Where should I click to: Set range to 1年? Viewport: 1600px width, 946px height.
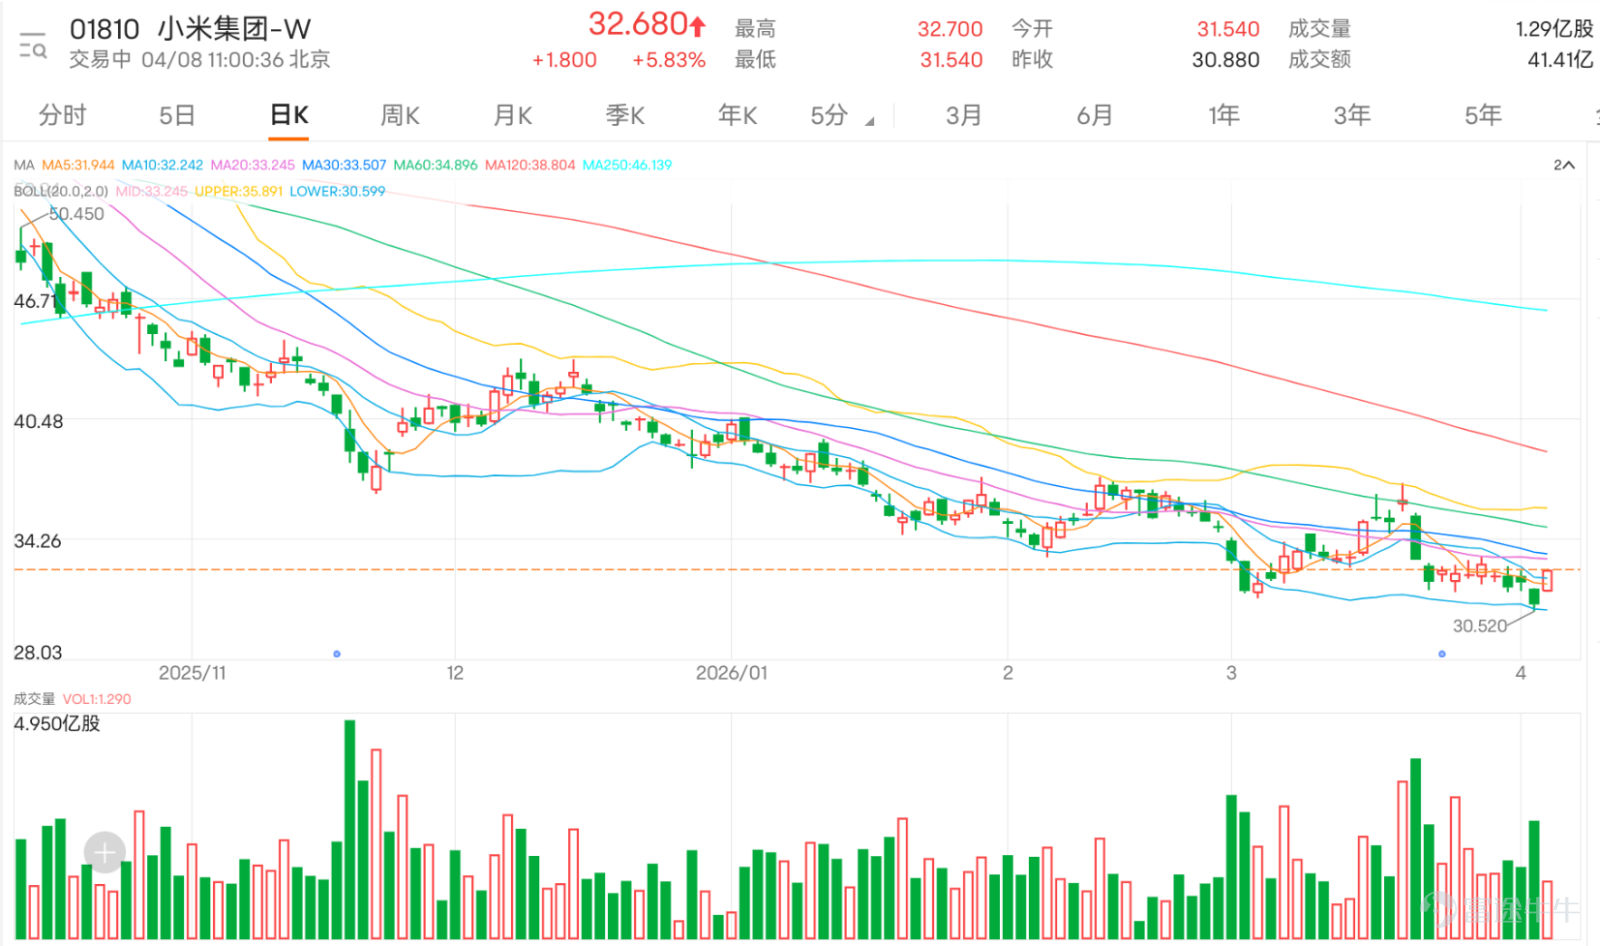(1224, 115)
